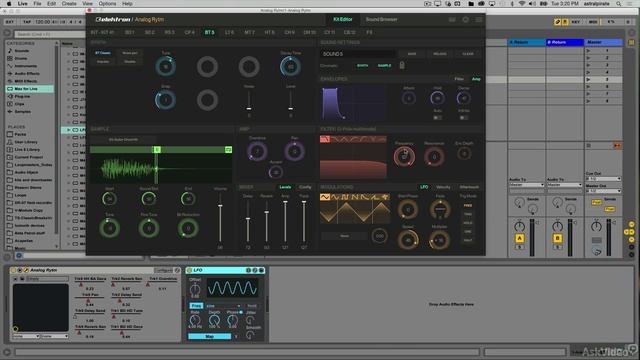Toggle the KEY map mode button
640x360 pixels.
click(x=576, y=22)
